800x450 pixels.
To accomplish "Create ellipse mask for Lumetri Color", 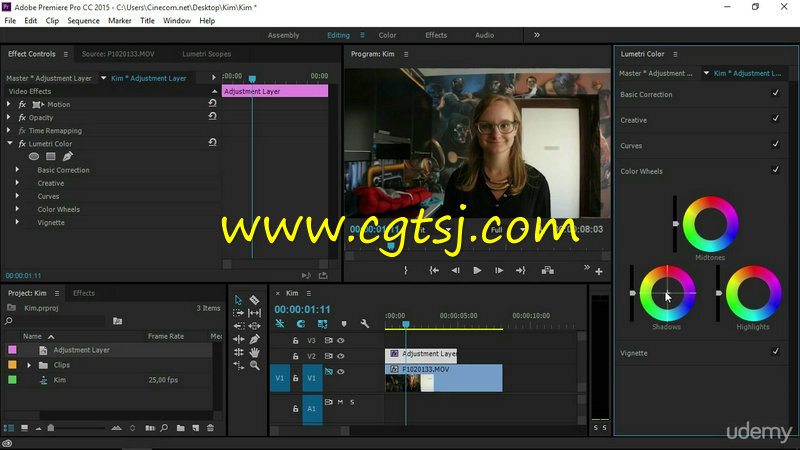I will [34, 156].
